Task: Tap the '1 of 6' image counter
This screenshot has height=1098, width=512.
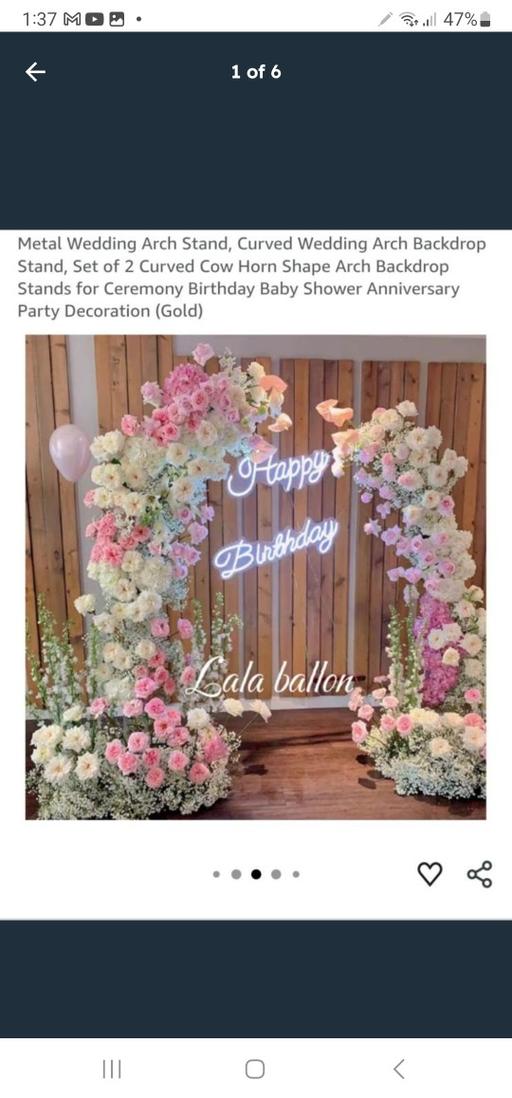Action: pyautogui.click(x=256, y=71)
